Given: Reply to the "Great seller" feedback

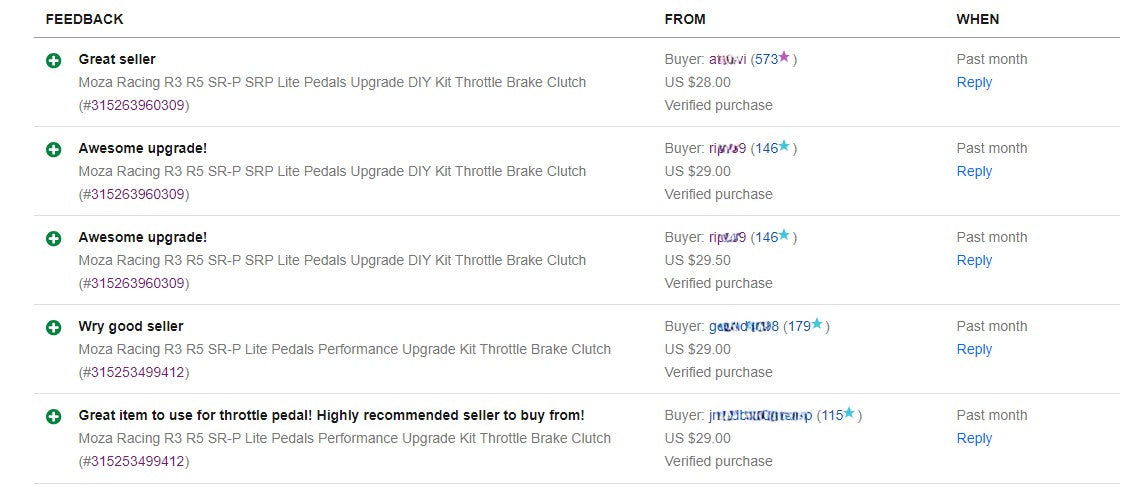Looking at the screenshot, I should (x=974, y=82).
